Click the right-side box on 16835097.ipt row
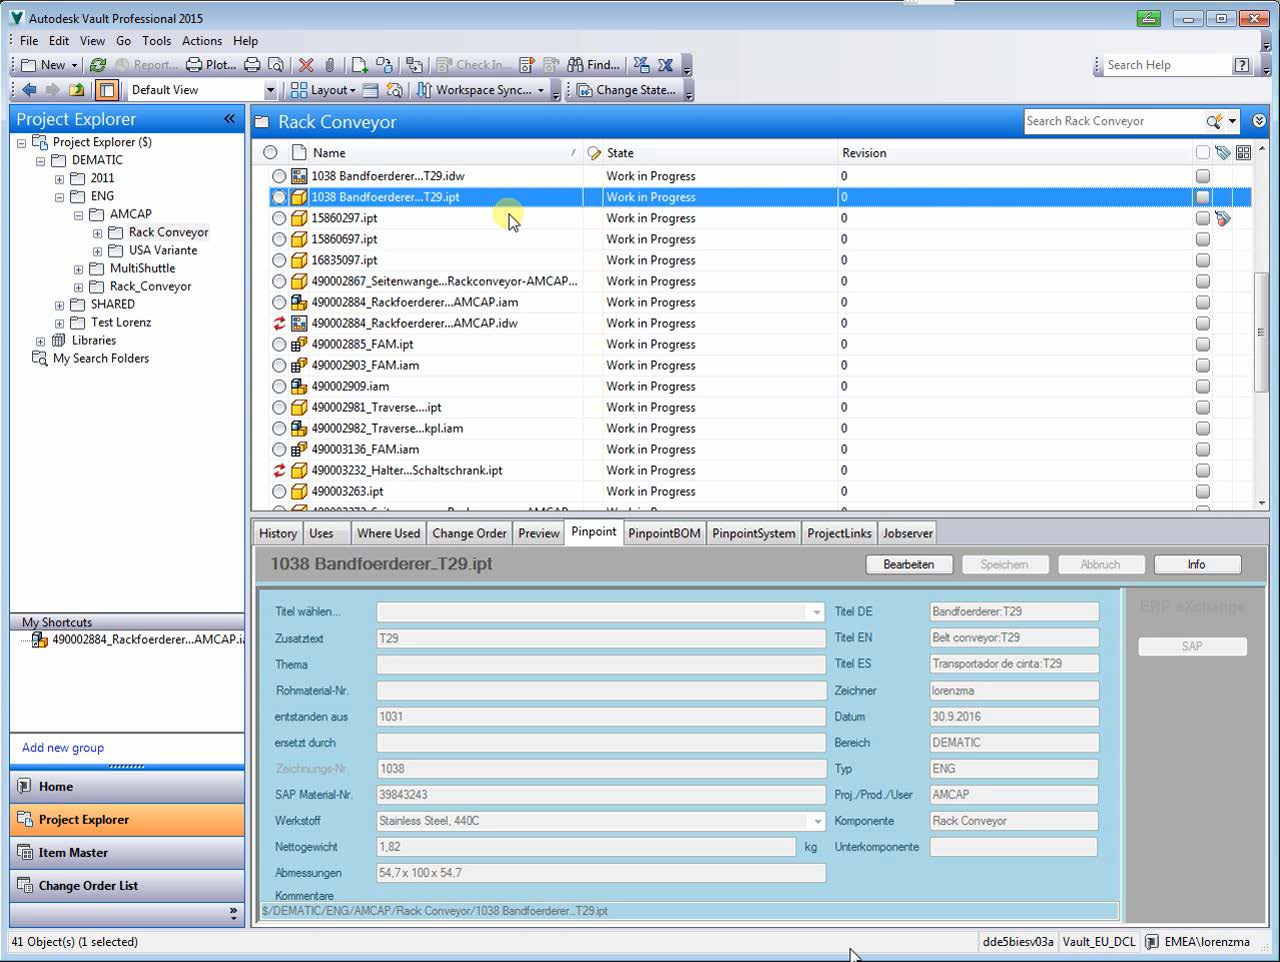 pos(1202,260)
